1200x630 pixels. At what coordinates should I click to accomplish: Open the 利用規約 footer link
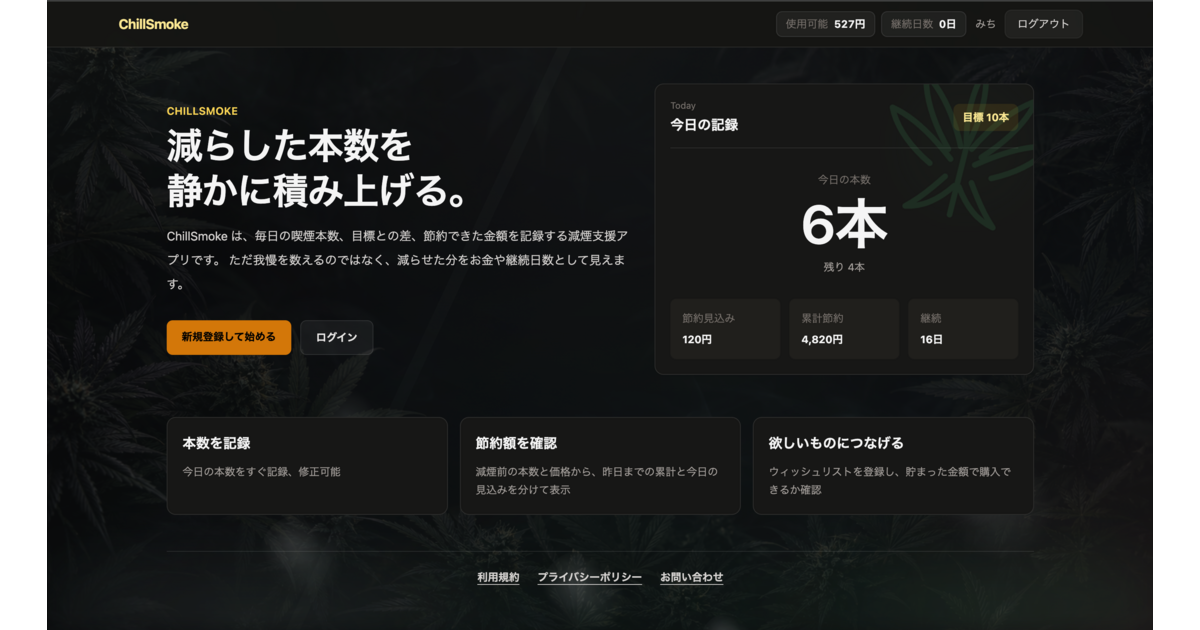click(x=498, y=577)
